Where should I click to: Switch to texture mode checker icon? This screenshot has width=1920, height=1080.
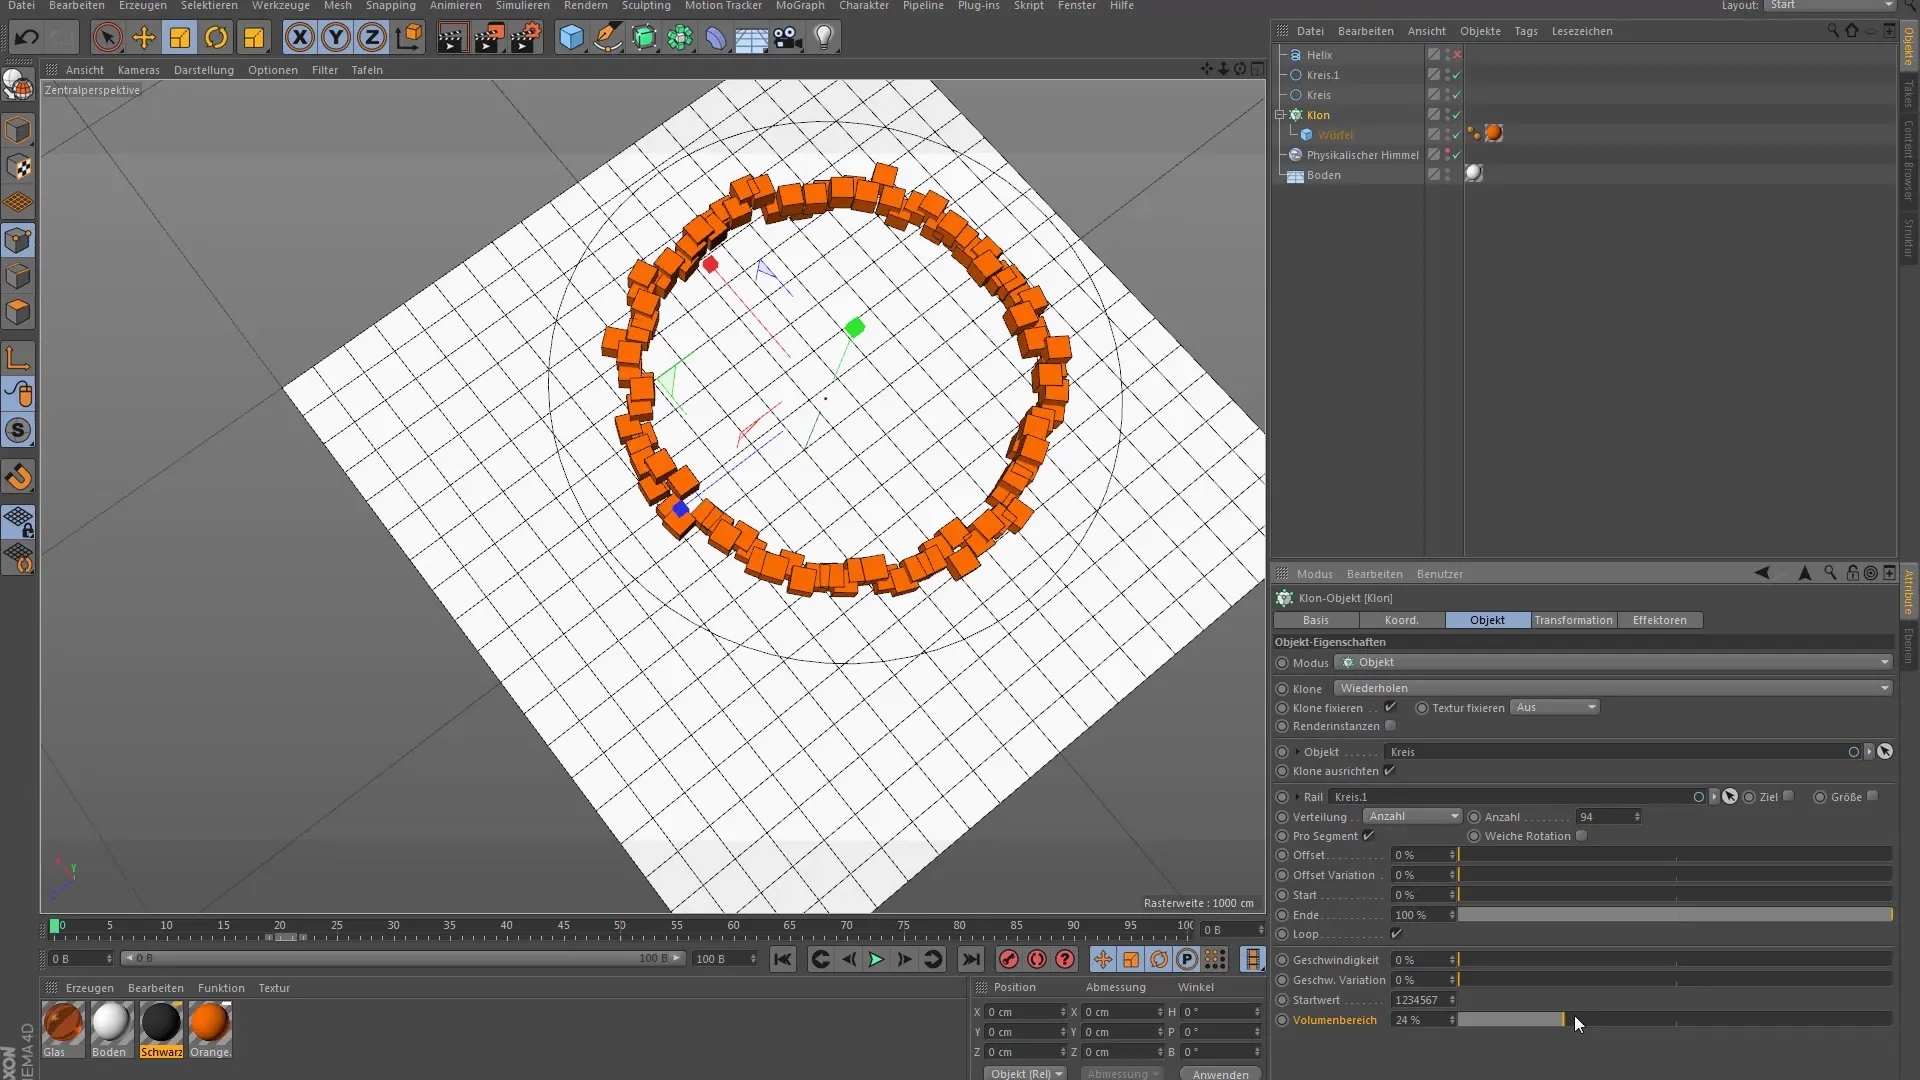[x=18, y=167]
